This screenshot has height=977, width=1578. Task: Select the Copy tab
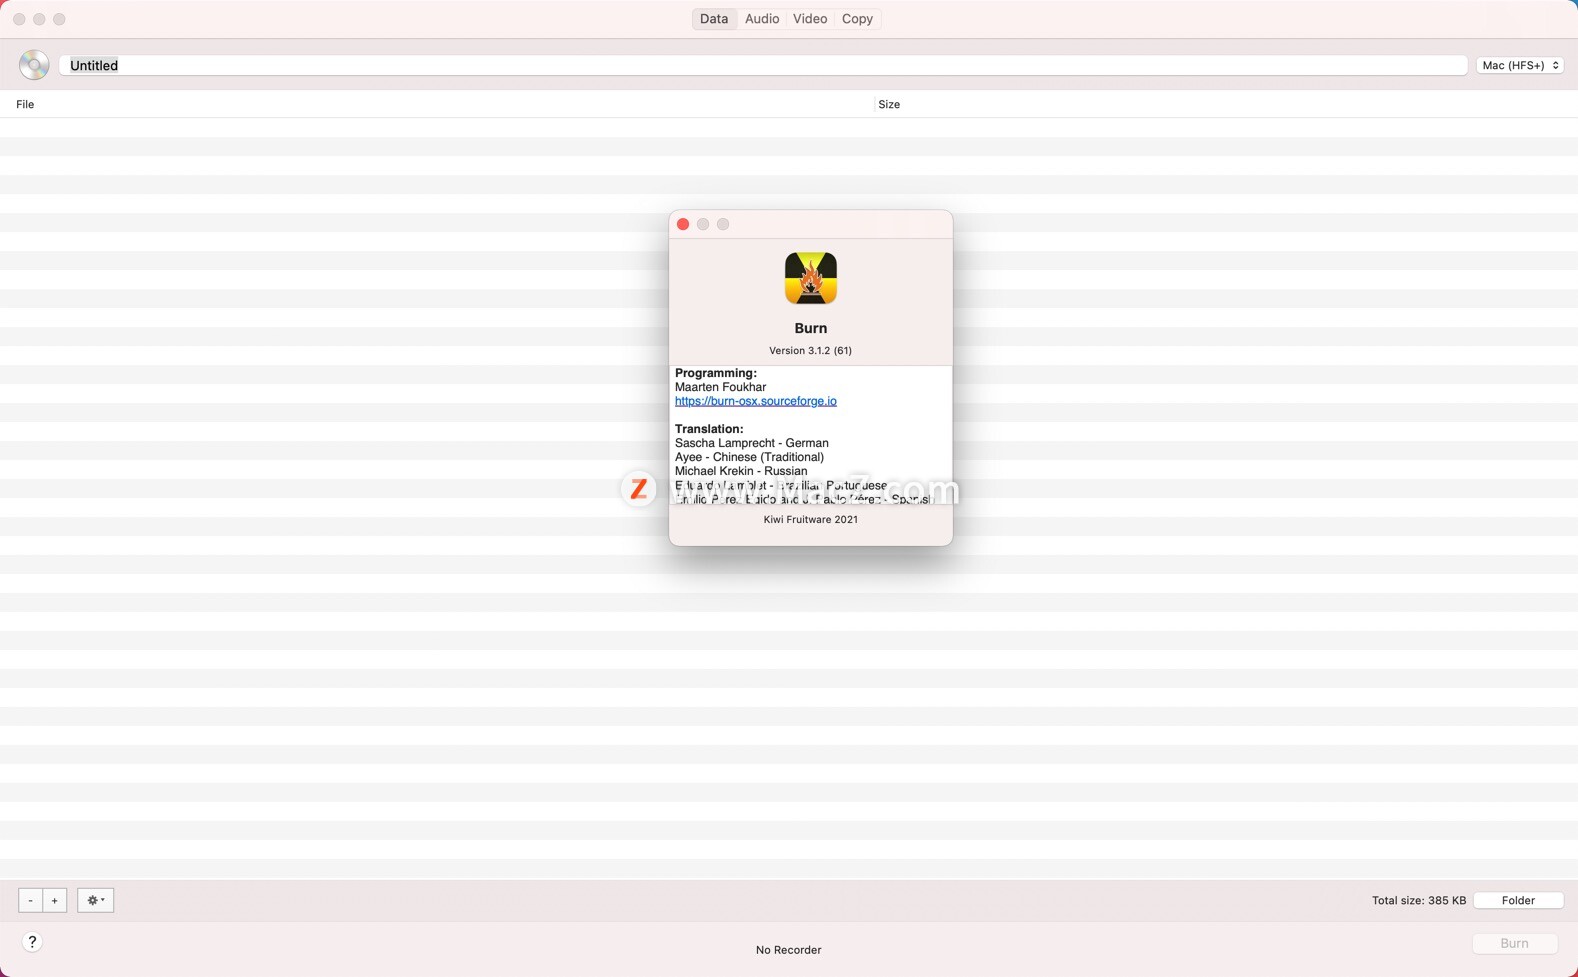pos(857,19)
